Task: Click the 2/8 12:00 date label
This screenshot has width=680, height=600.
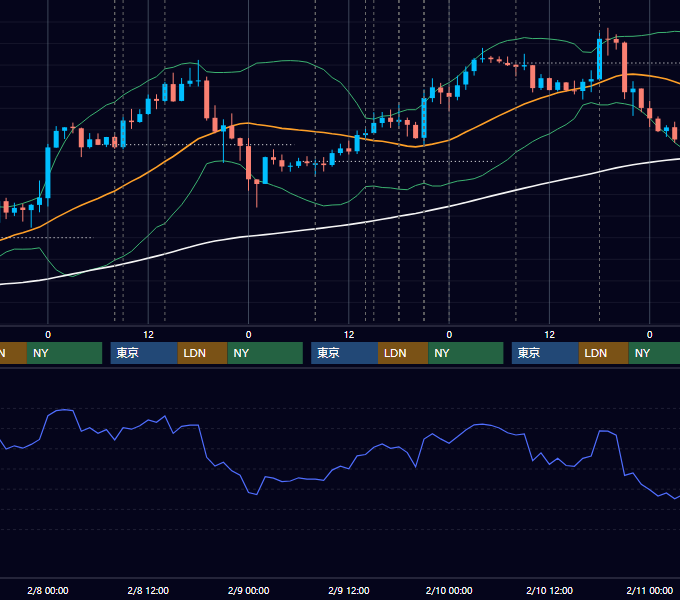Action: pos(148,590)
